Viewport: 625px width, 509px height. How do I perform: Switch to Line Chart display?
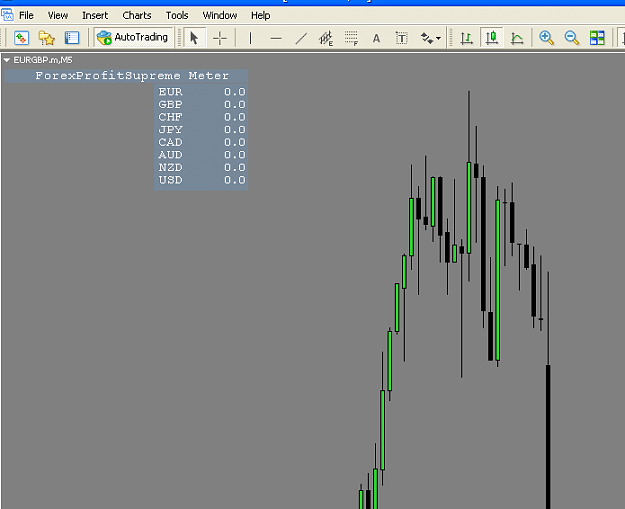517,38
